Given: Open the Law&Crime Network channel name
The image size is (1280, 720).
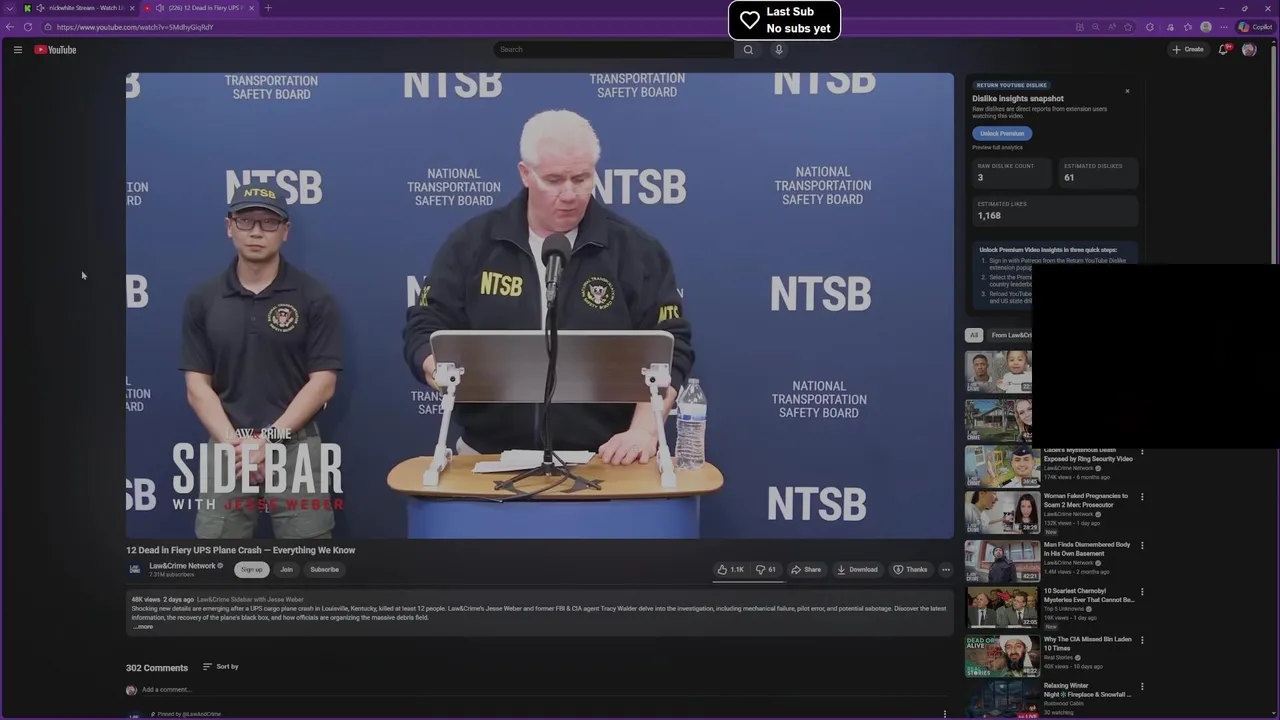Looking at the screenshot, I should pyautogui.click(x=182, y=566).
